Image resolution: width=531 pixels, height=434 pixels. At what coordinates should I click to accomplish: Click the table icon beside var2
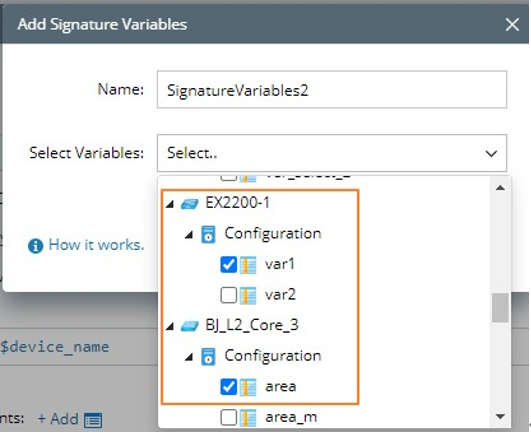pyautogui.click(x=248, y=296)
